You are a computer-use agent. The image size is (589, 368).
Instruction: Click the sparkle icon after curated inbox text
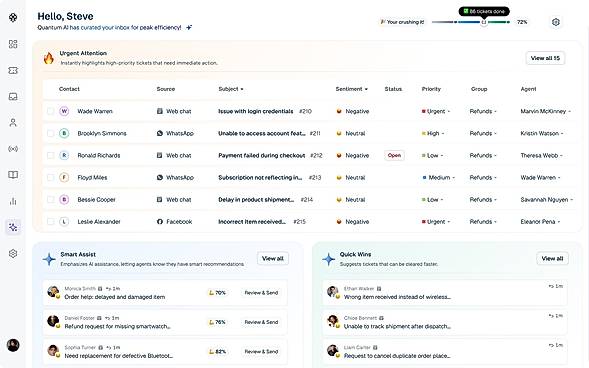[x=189, y=27]
